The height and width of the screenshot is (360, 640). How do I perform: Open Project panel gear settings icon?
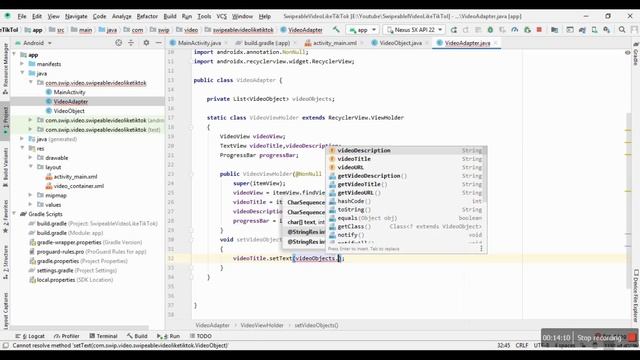(x=146, y=43)
